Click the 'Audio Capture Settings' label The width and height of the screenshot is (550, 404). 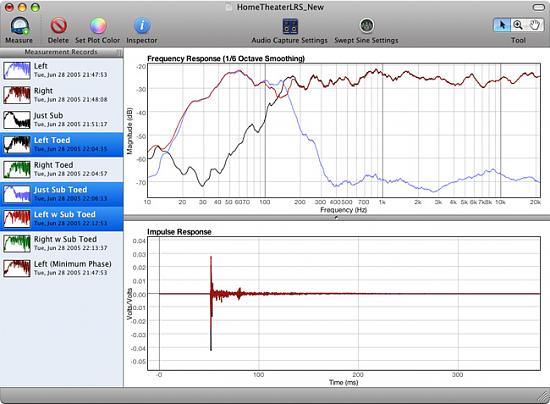289,40
